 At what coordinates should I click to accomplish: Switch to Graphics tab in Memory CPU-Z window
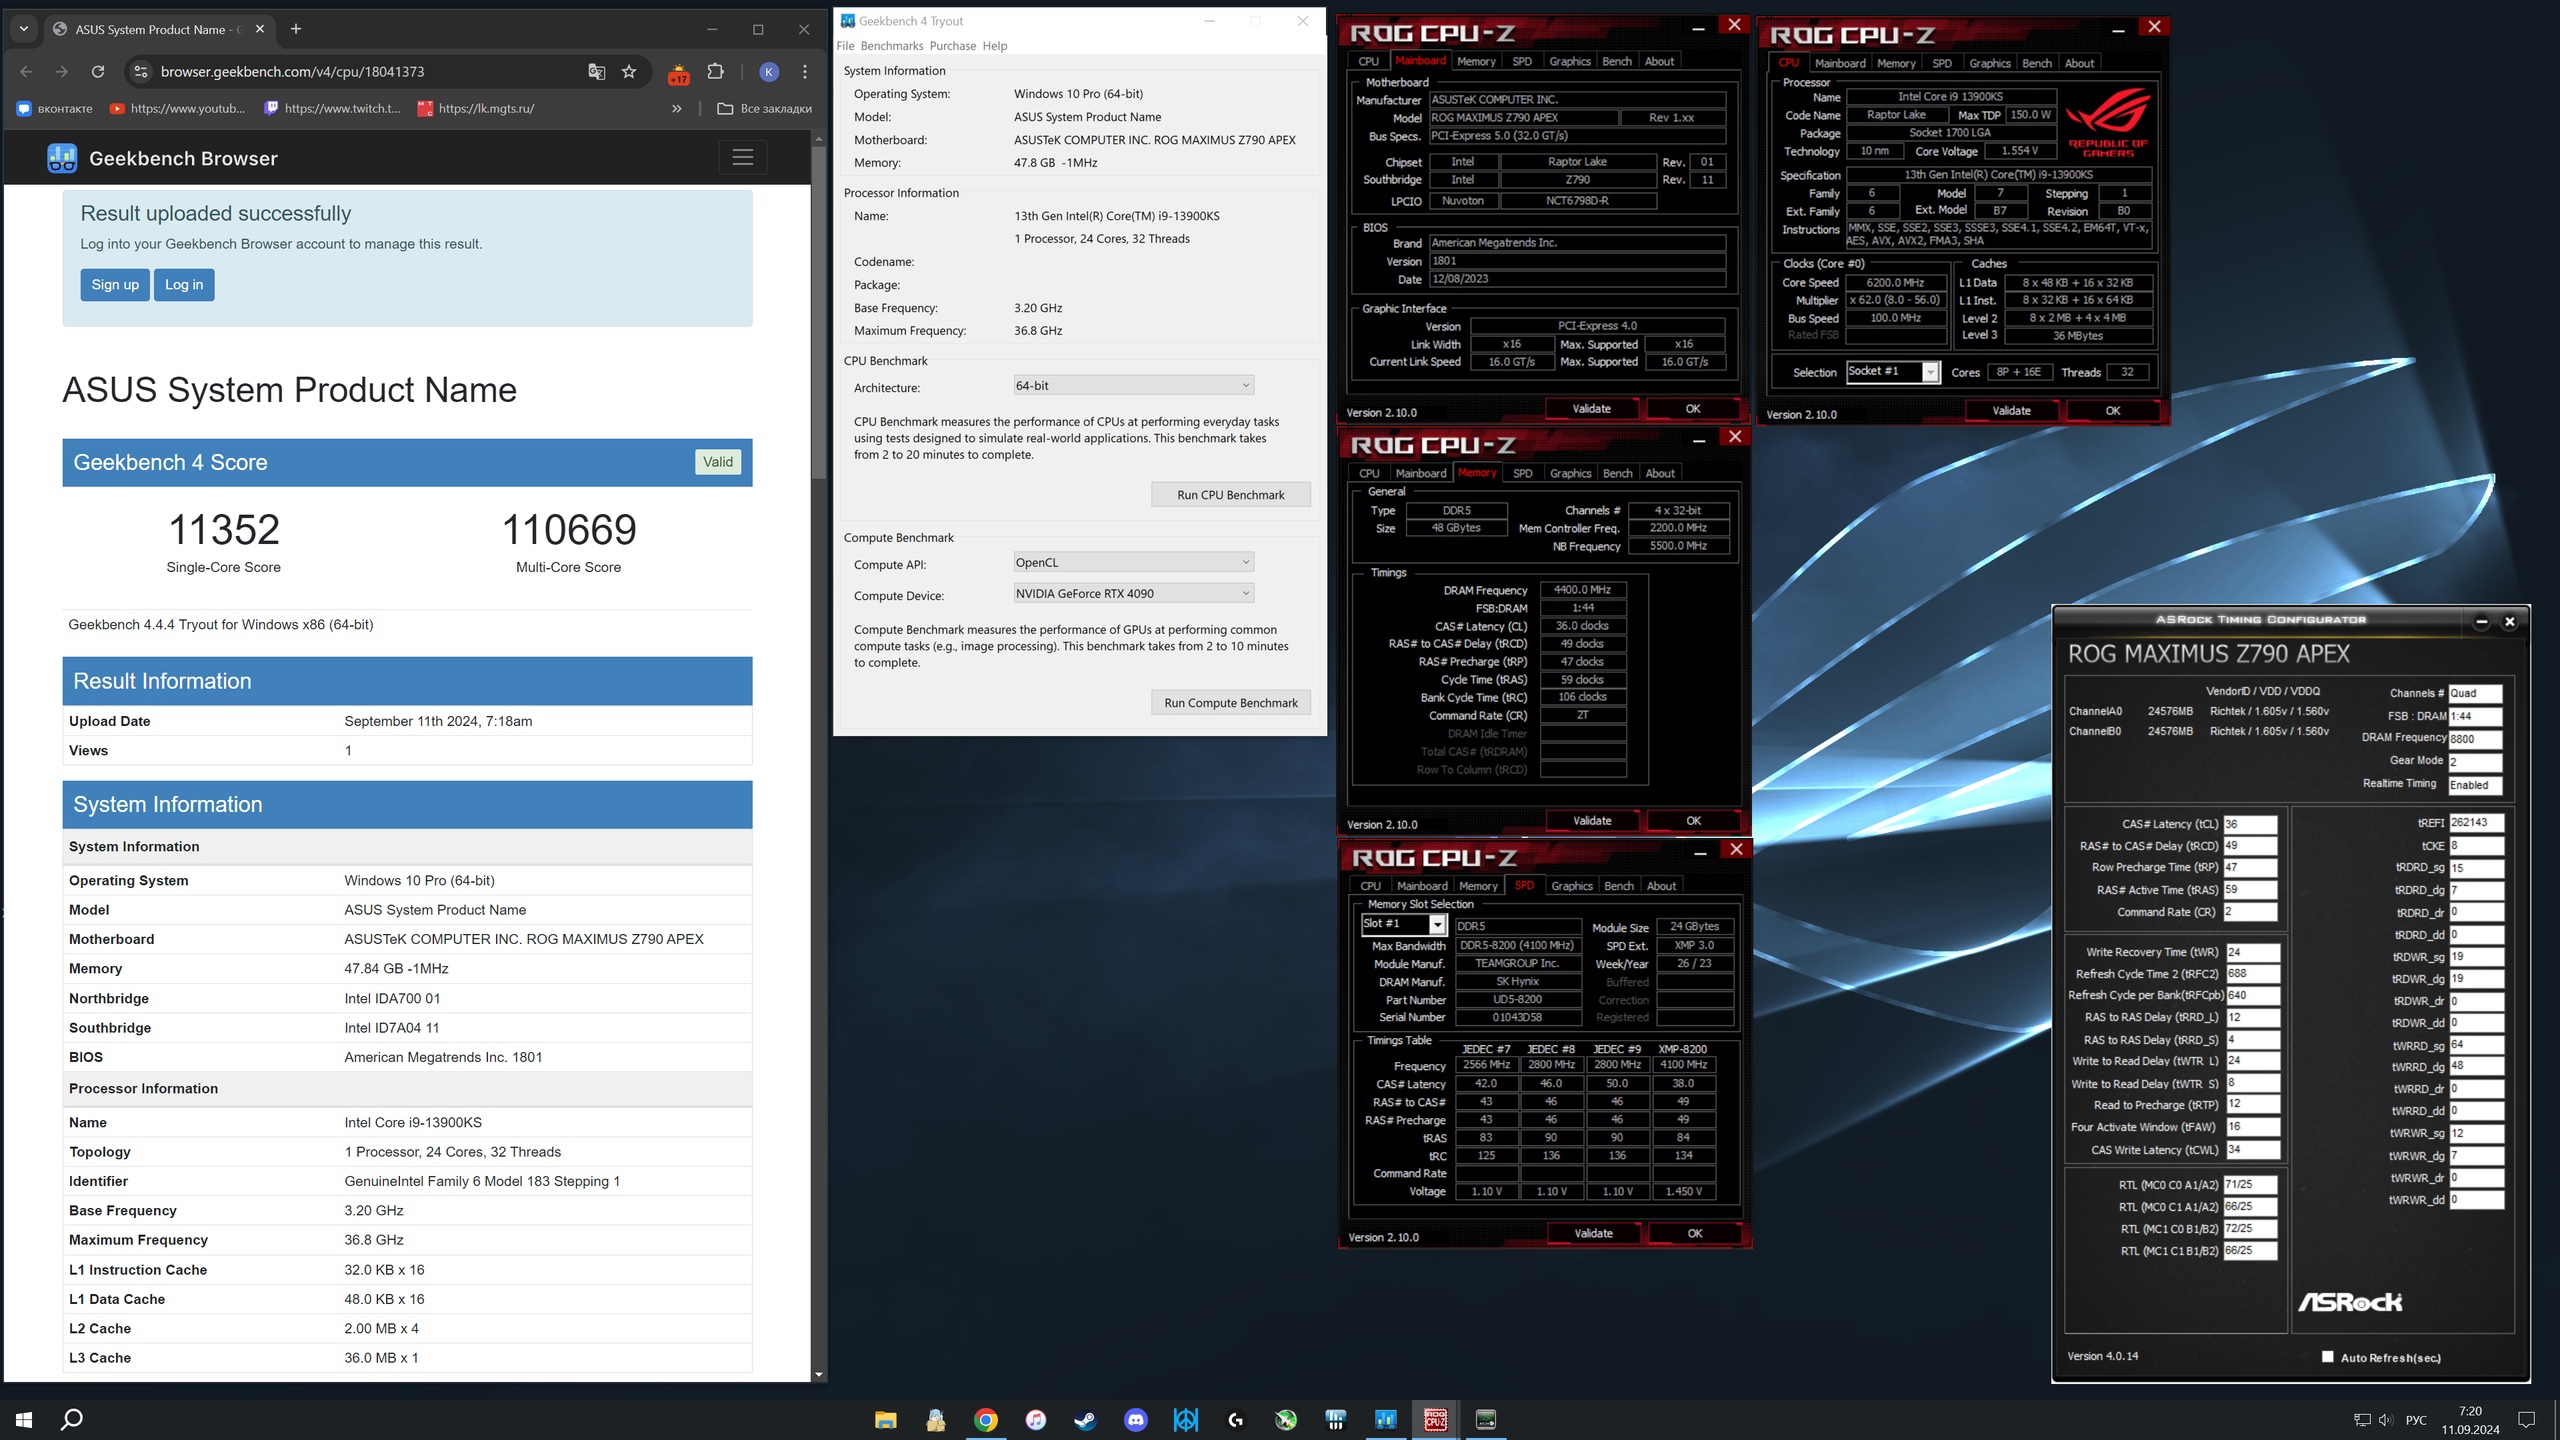[x=1570, y=474]
